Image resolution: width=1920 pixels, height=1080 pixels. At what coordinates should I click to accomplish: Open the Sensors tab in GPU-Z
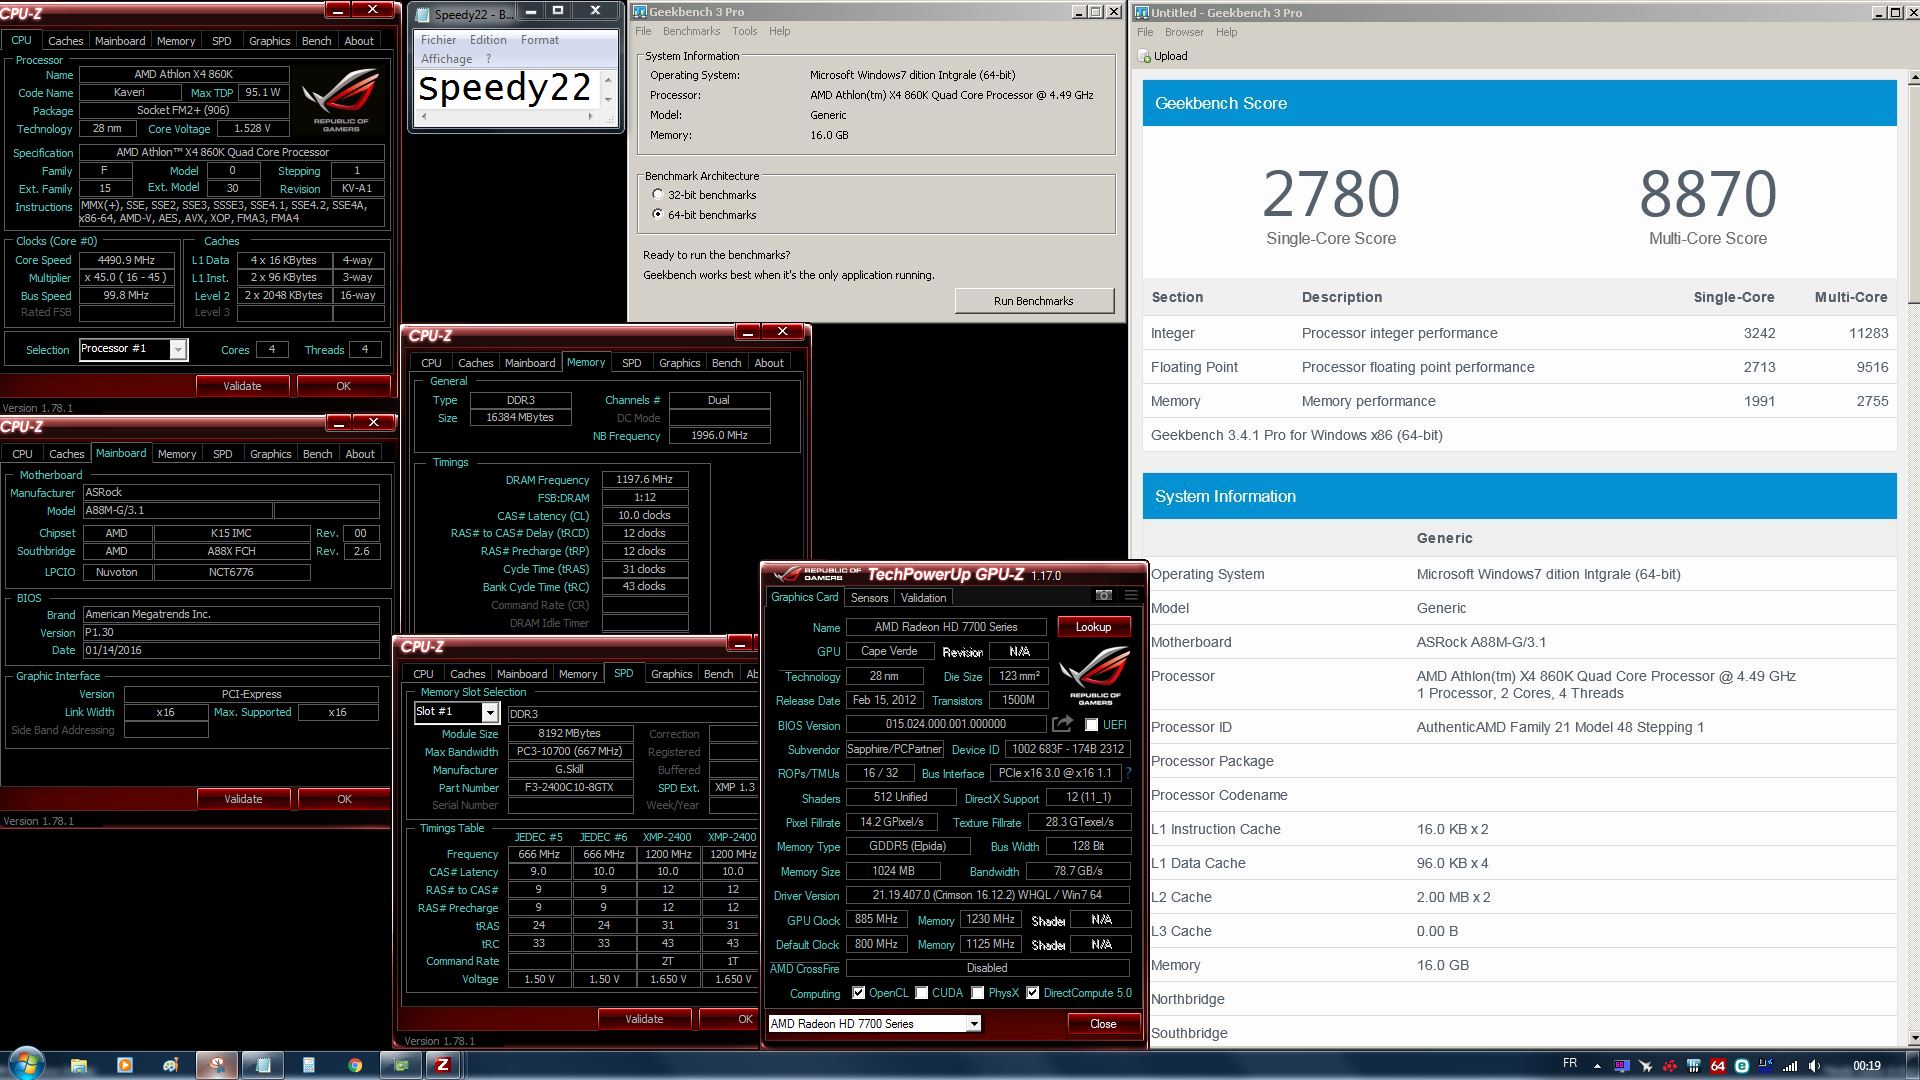[869, 597]
